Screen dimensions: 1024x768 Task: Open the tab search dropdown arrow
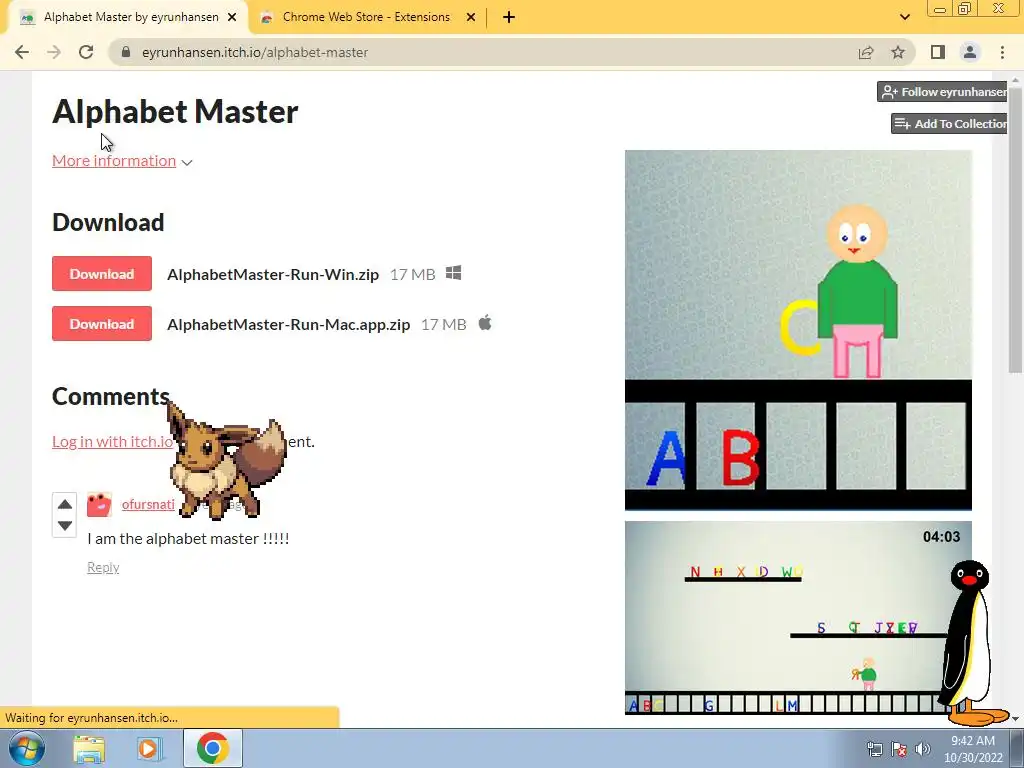pos(904,17)
